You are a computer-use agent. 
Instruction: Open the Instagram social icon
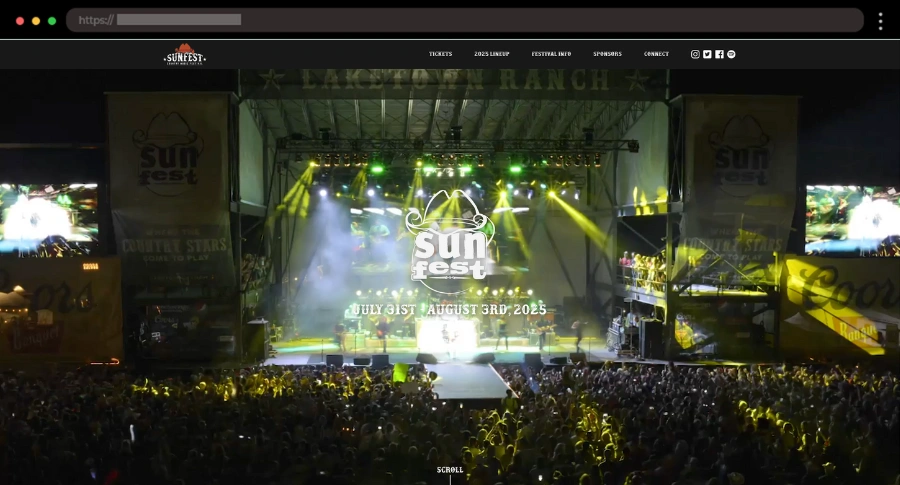(x=695, y=54)
